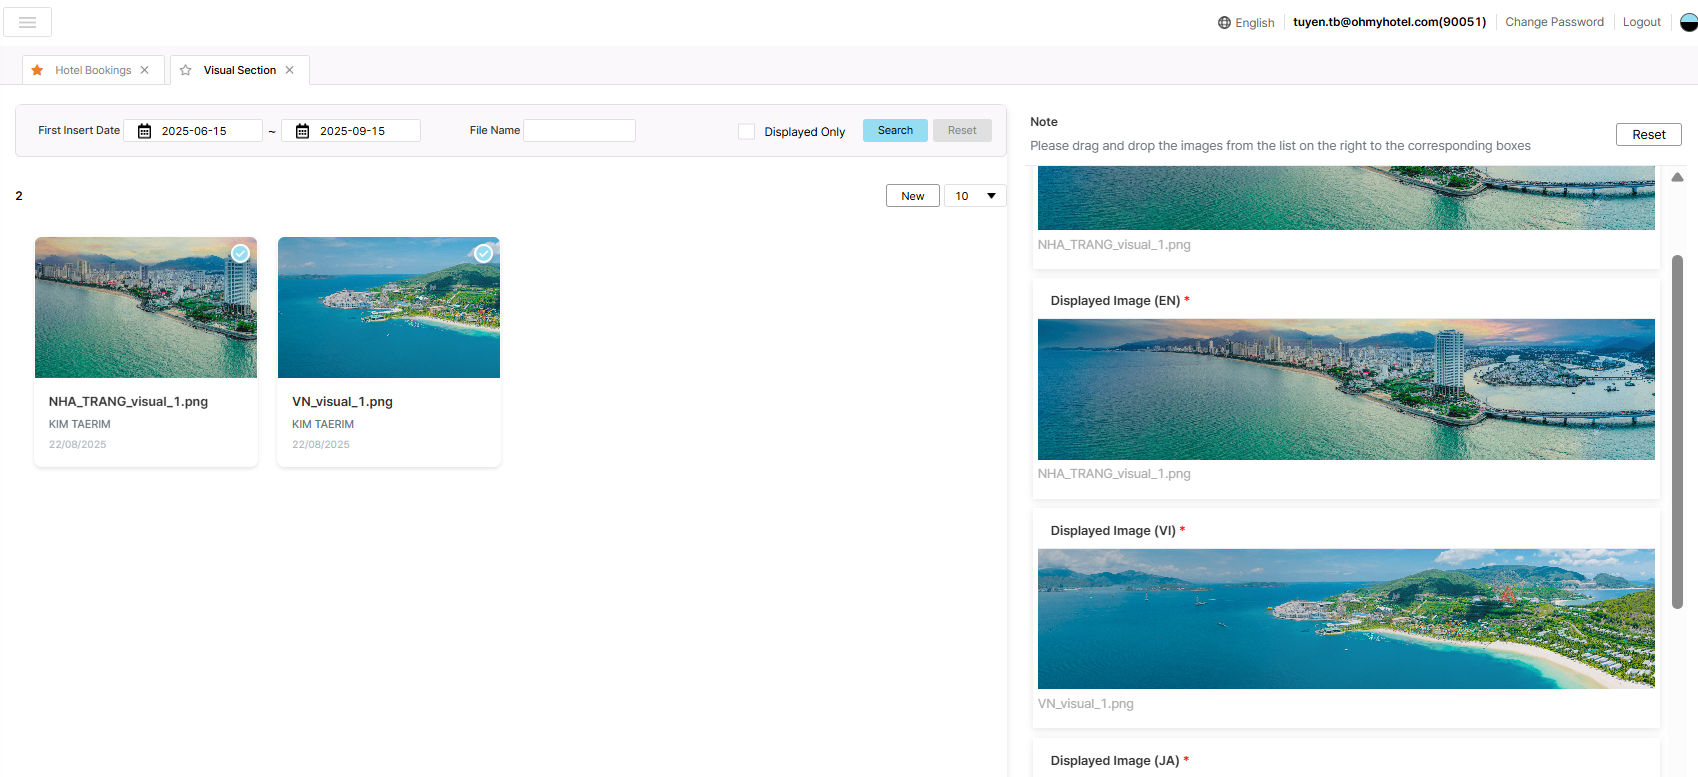
Task: Click into the File Name input field
Action: tap(579, 131)
